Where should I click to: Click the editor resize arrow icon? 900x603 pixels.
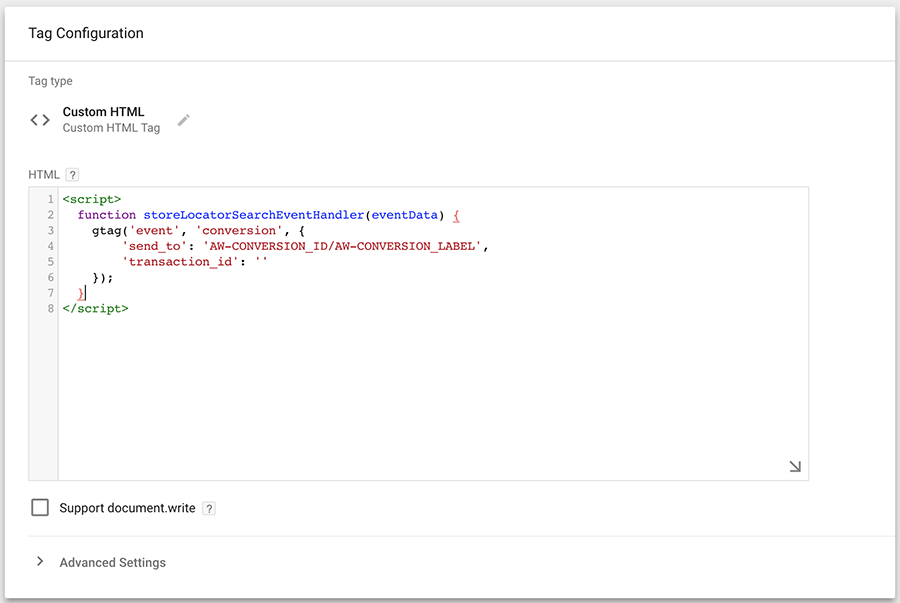tap(794, 466)
